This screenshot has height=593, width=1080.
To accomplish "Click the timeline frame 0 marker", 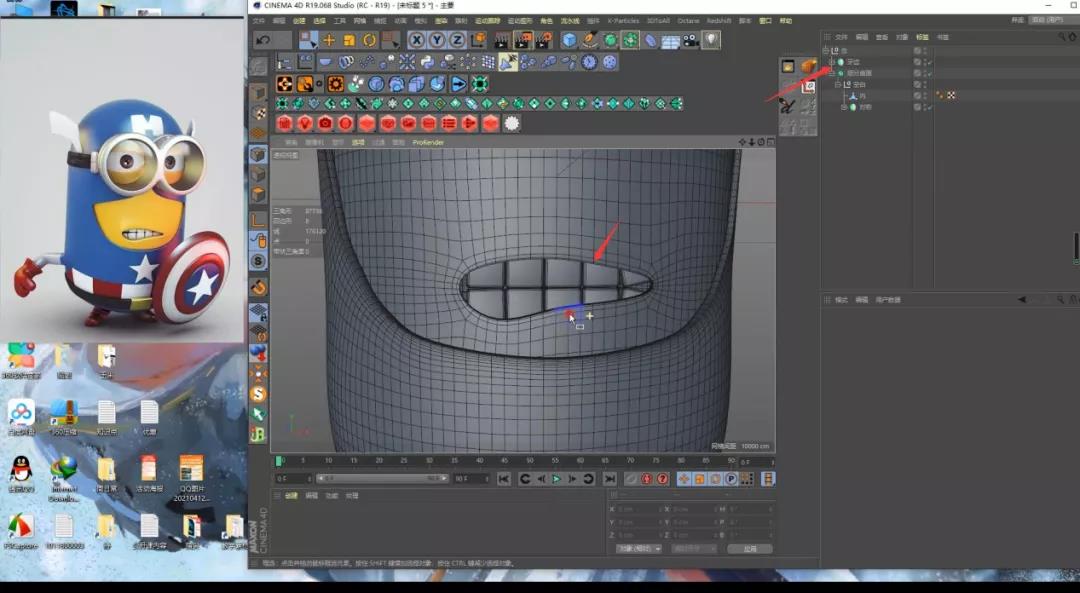I will coord(279,461).
